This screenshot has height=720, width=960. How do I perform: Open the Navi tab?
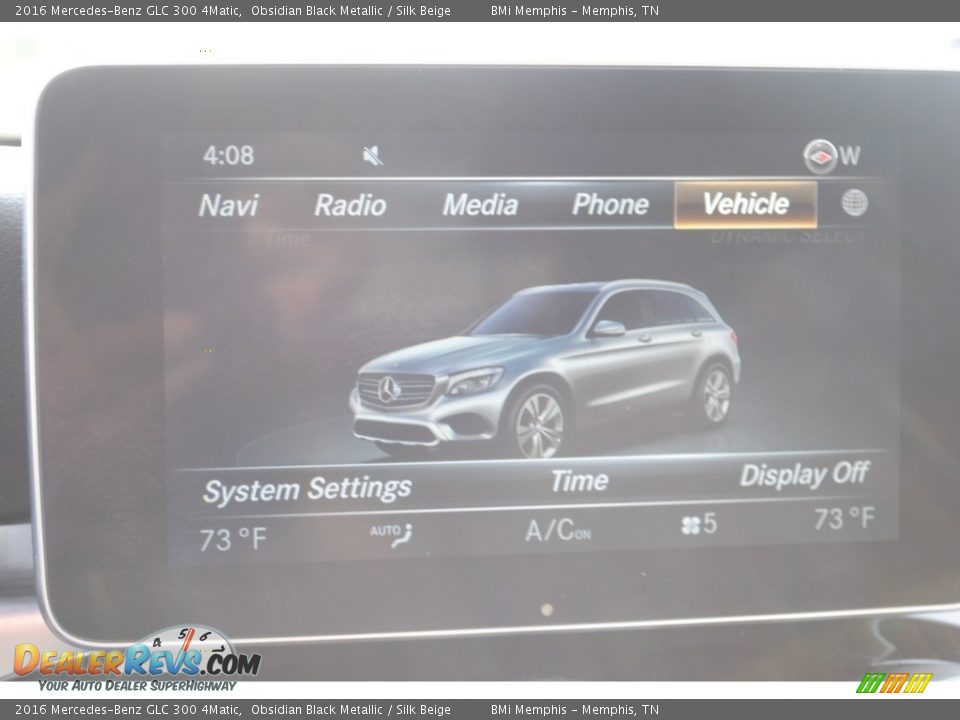pyautogui.click(x=228, y=205)
